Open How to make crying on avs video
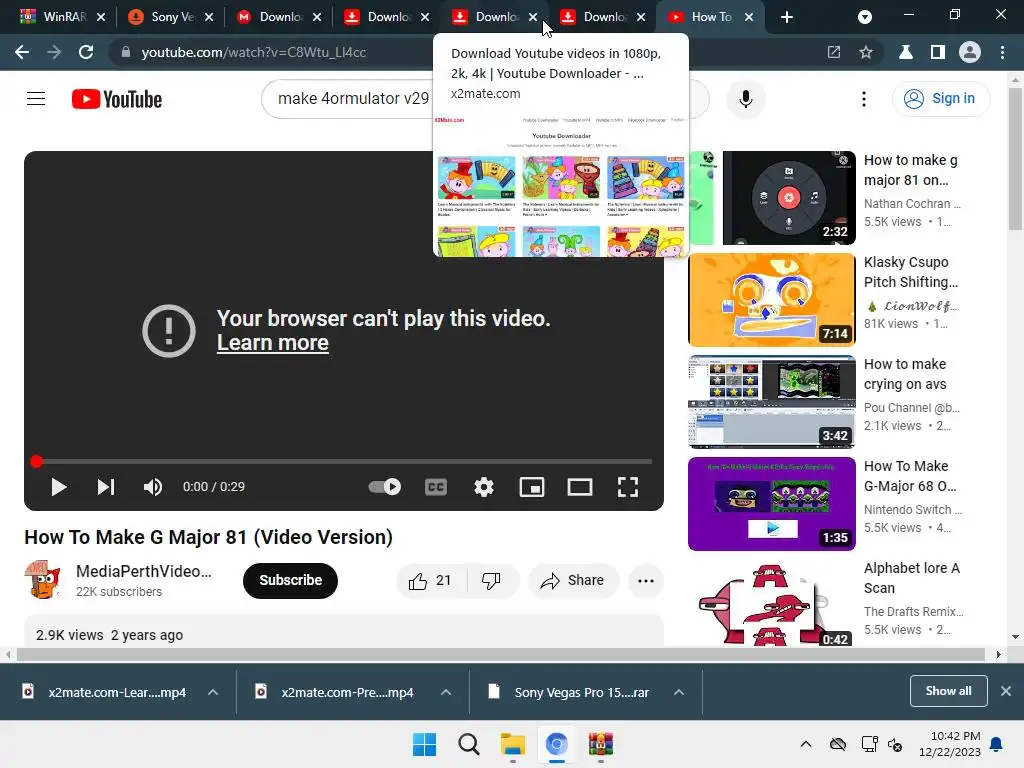This screenshot has height=768, width=1024. [772, 402]
